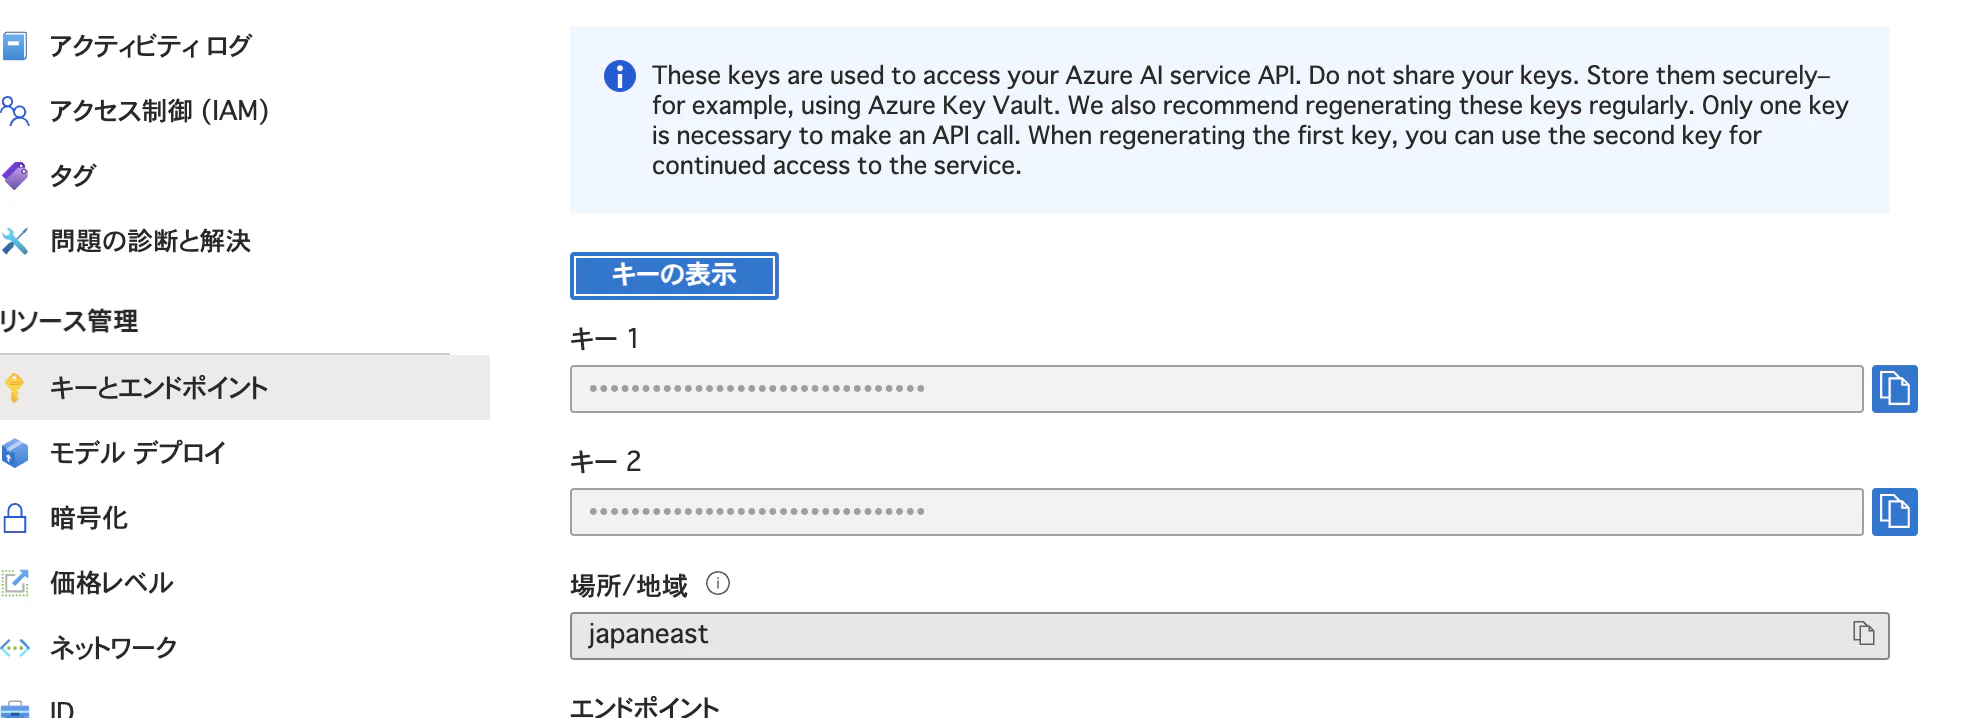
Task: Copy the japaneast region value
Action: (x=1863, y=634)
